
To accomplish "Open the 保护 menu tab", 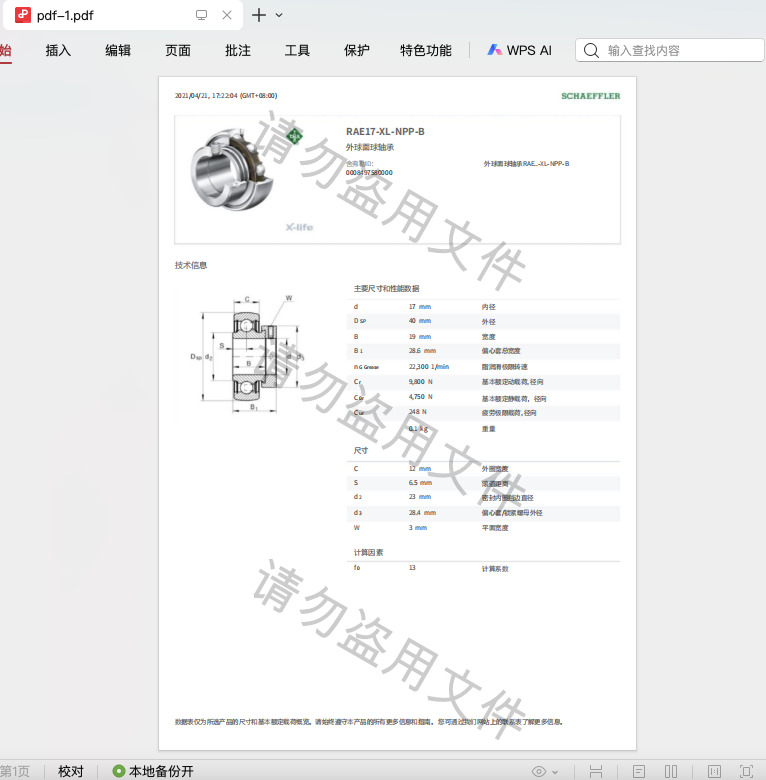I will 357,50.
